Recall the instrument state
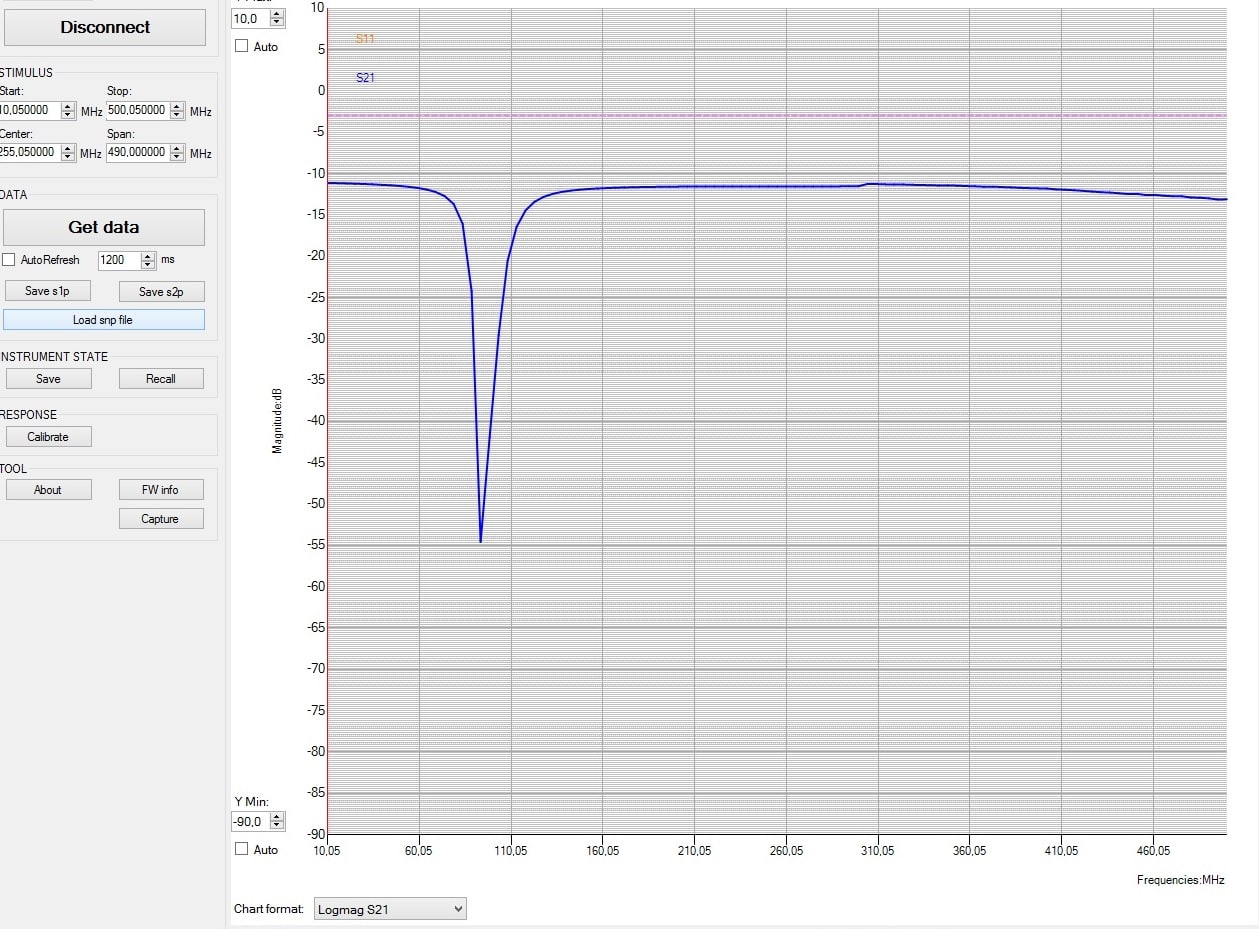The height and width of the screenshot is (929, 1259). (x=161, y=379)
